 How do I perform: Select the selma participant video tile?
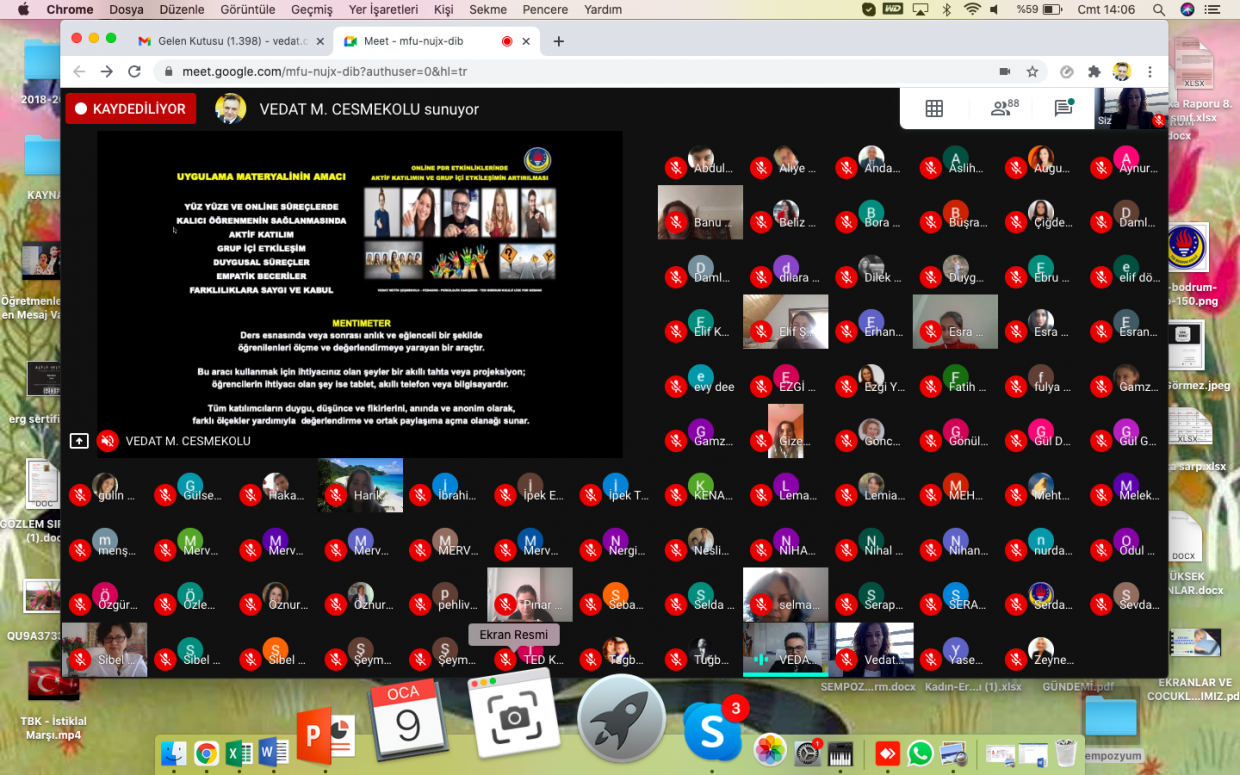click(x=785, y=594)
